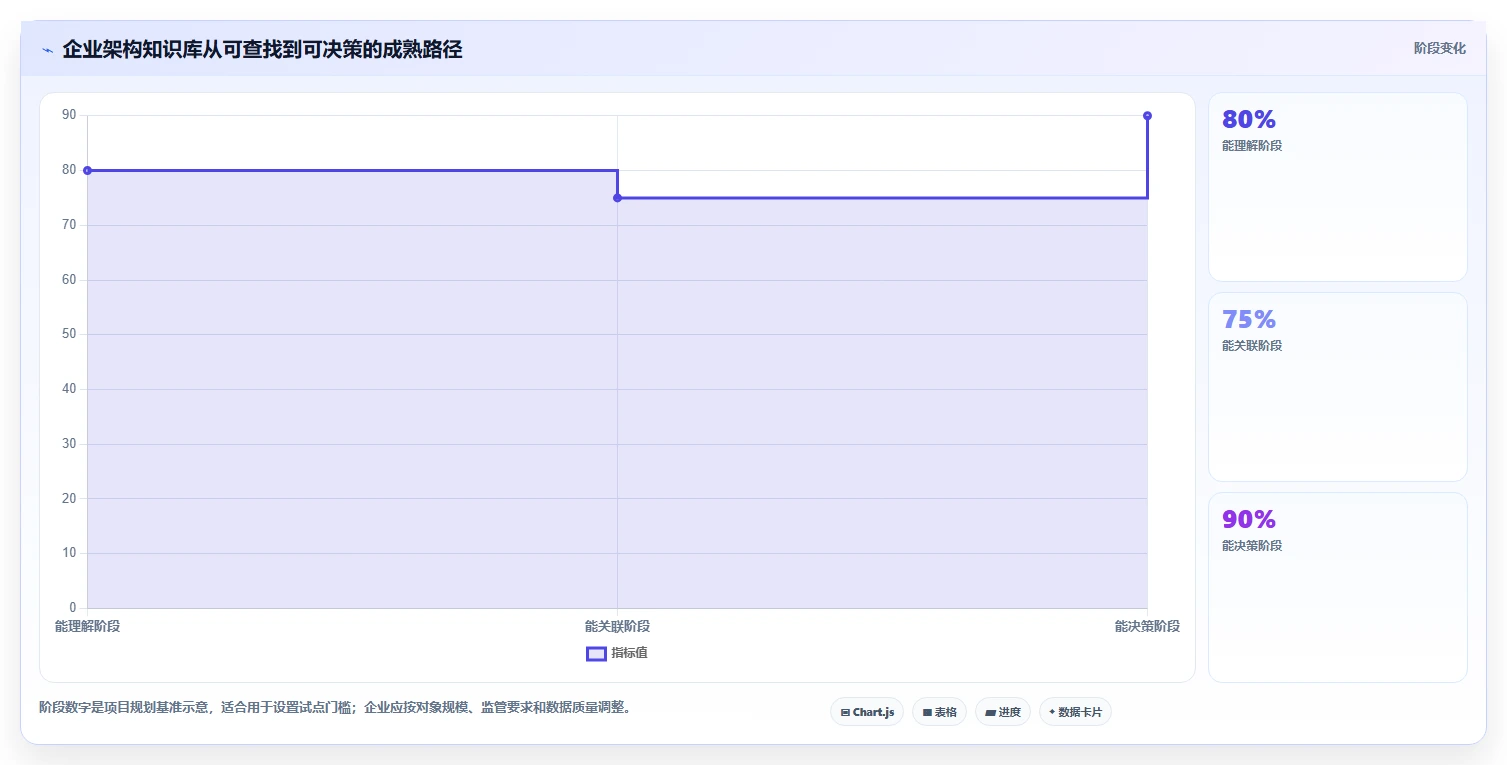This screenshot has height=765, width=1507.
Task: Select the 表格 tag
Action: 939,712
